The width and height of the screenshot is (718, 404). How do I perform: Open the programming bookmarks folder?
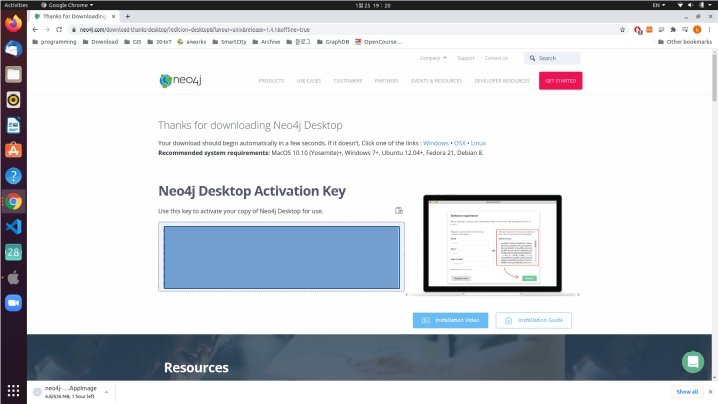click(54, 42)
